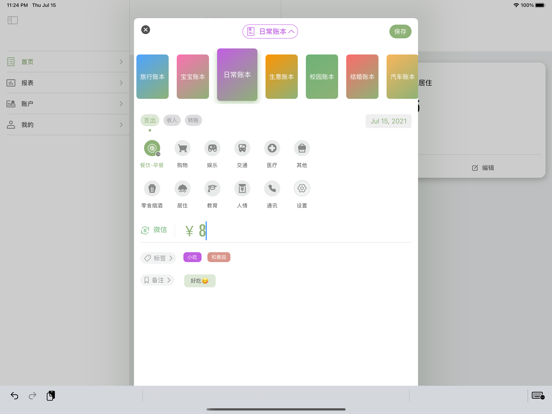The width and height of the screenshot is (552, 414).
Task: Toggle the sidebar panel icon
Action: point(13,20)
